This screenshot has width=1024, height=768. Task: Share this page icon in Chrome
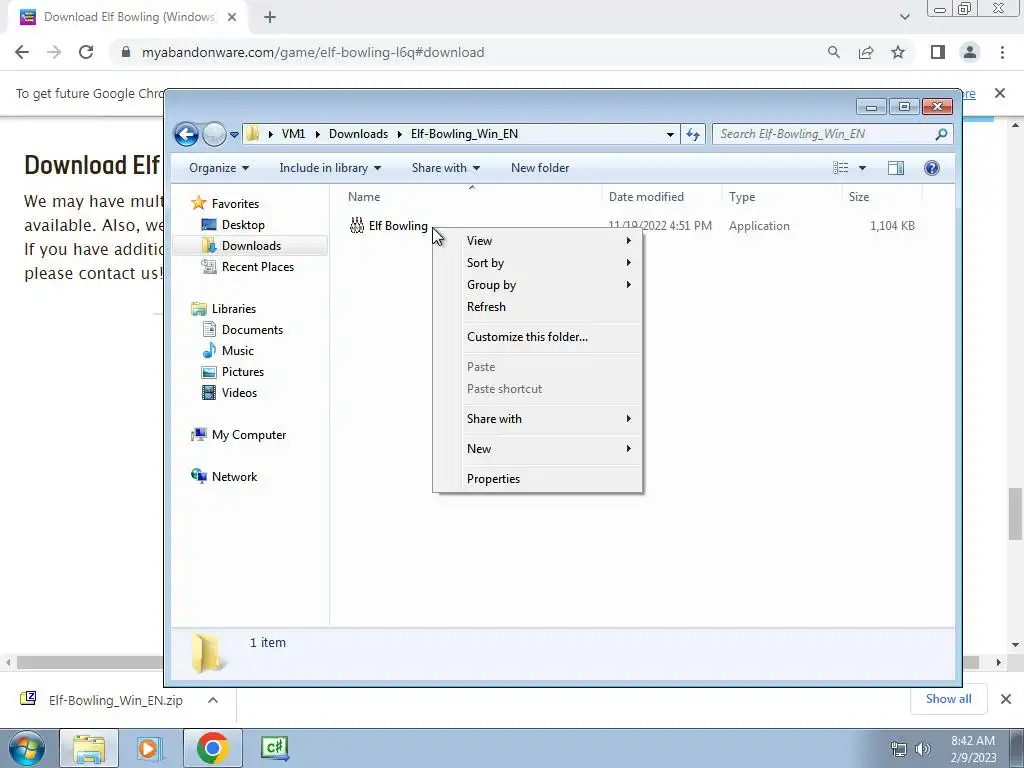click(866, 52)
